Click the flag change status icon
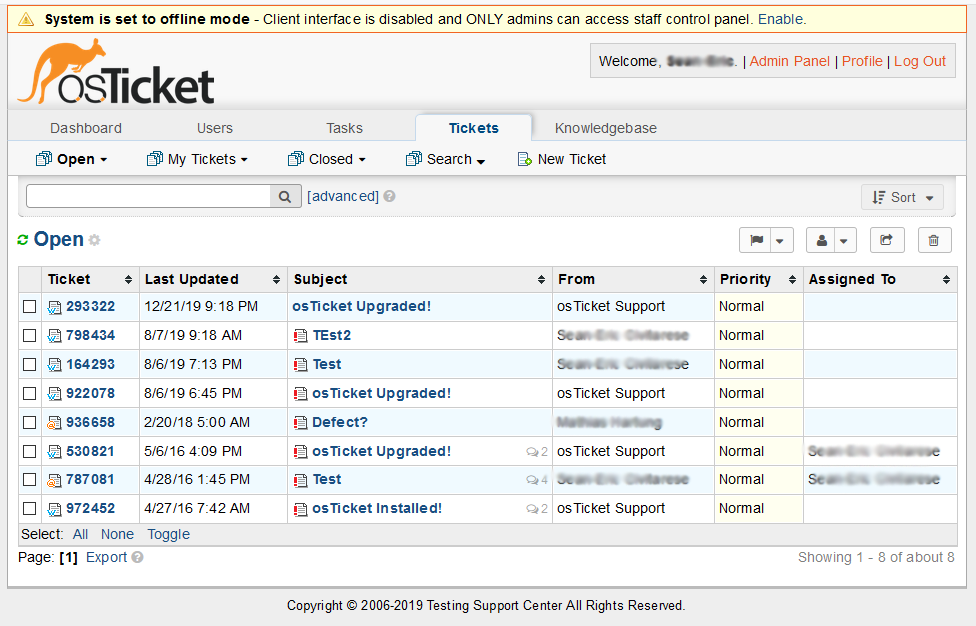 coord(756,240)
